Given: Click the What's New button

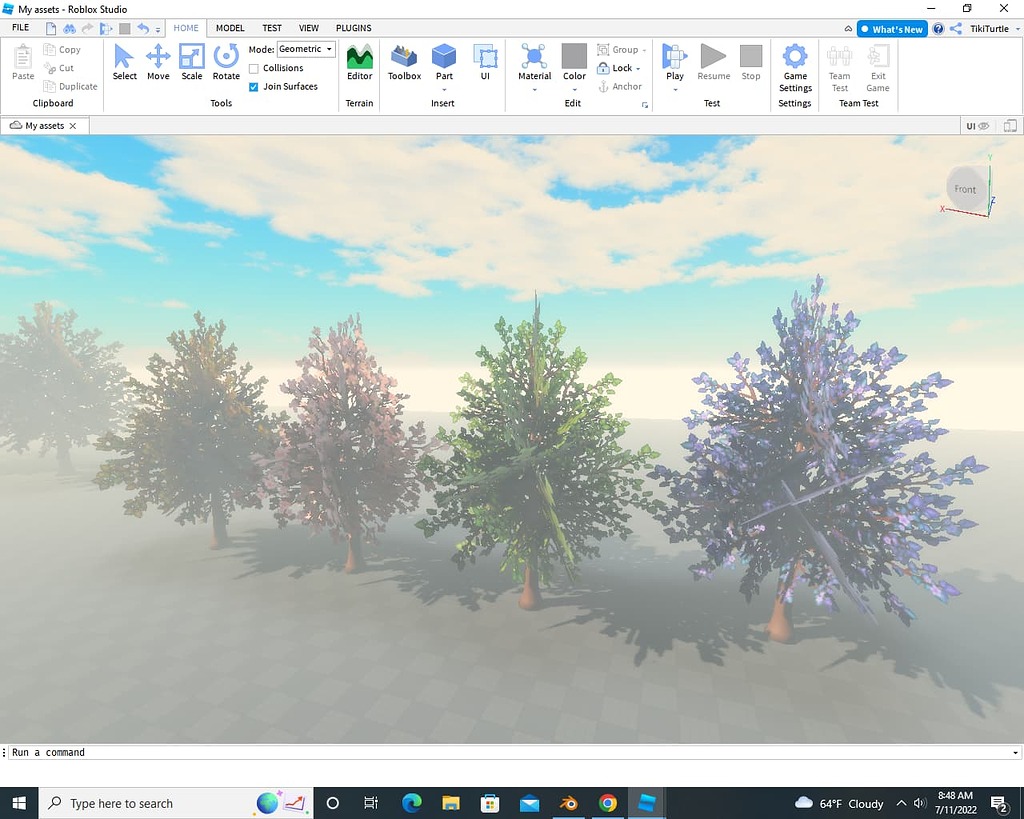Looking at the screenshot, I should (x=891, y=28).
